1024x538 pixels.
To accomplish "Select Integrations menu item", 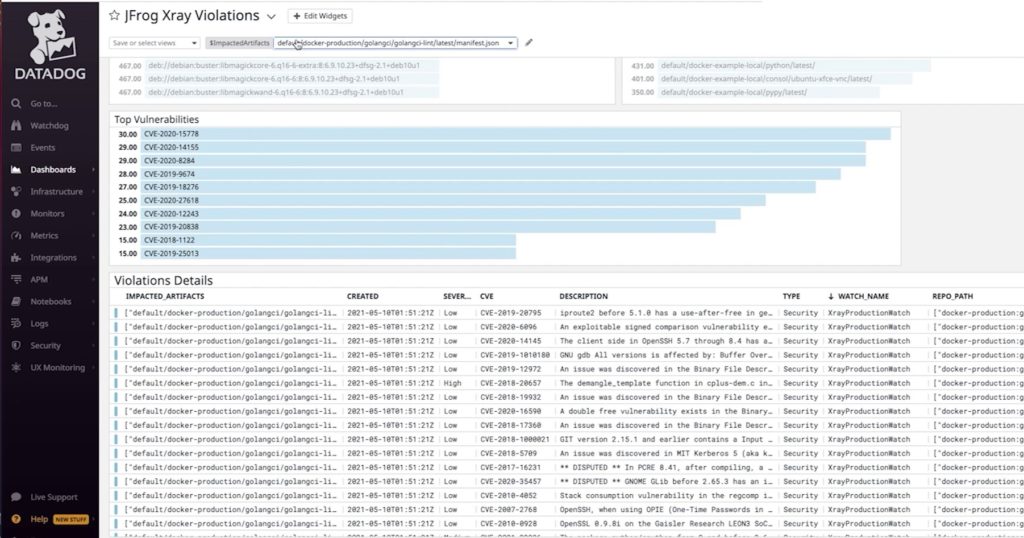I will (53, 258).
